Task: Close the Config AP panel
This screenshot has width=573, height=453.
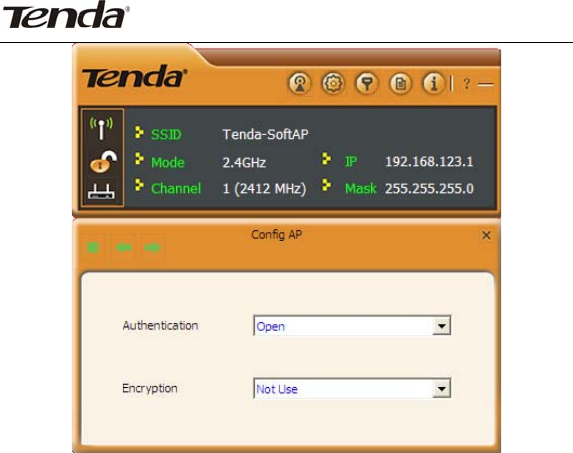Action: pyautogui.click(x=486, y=235)
